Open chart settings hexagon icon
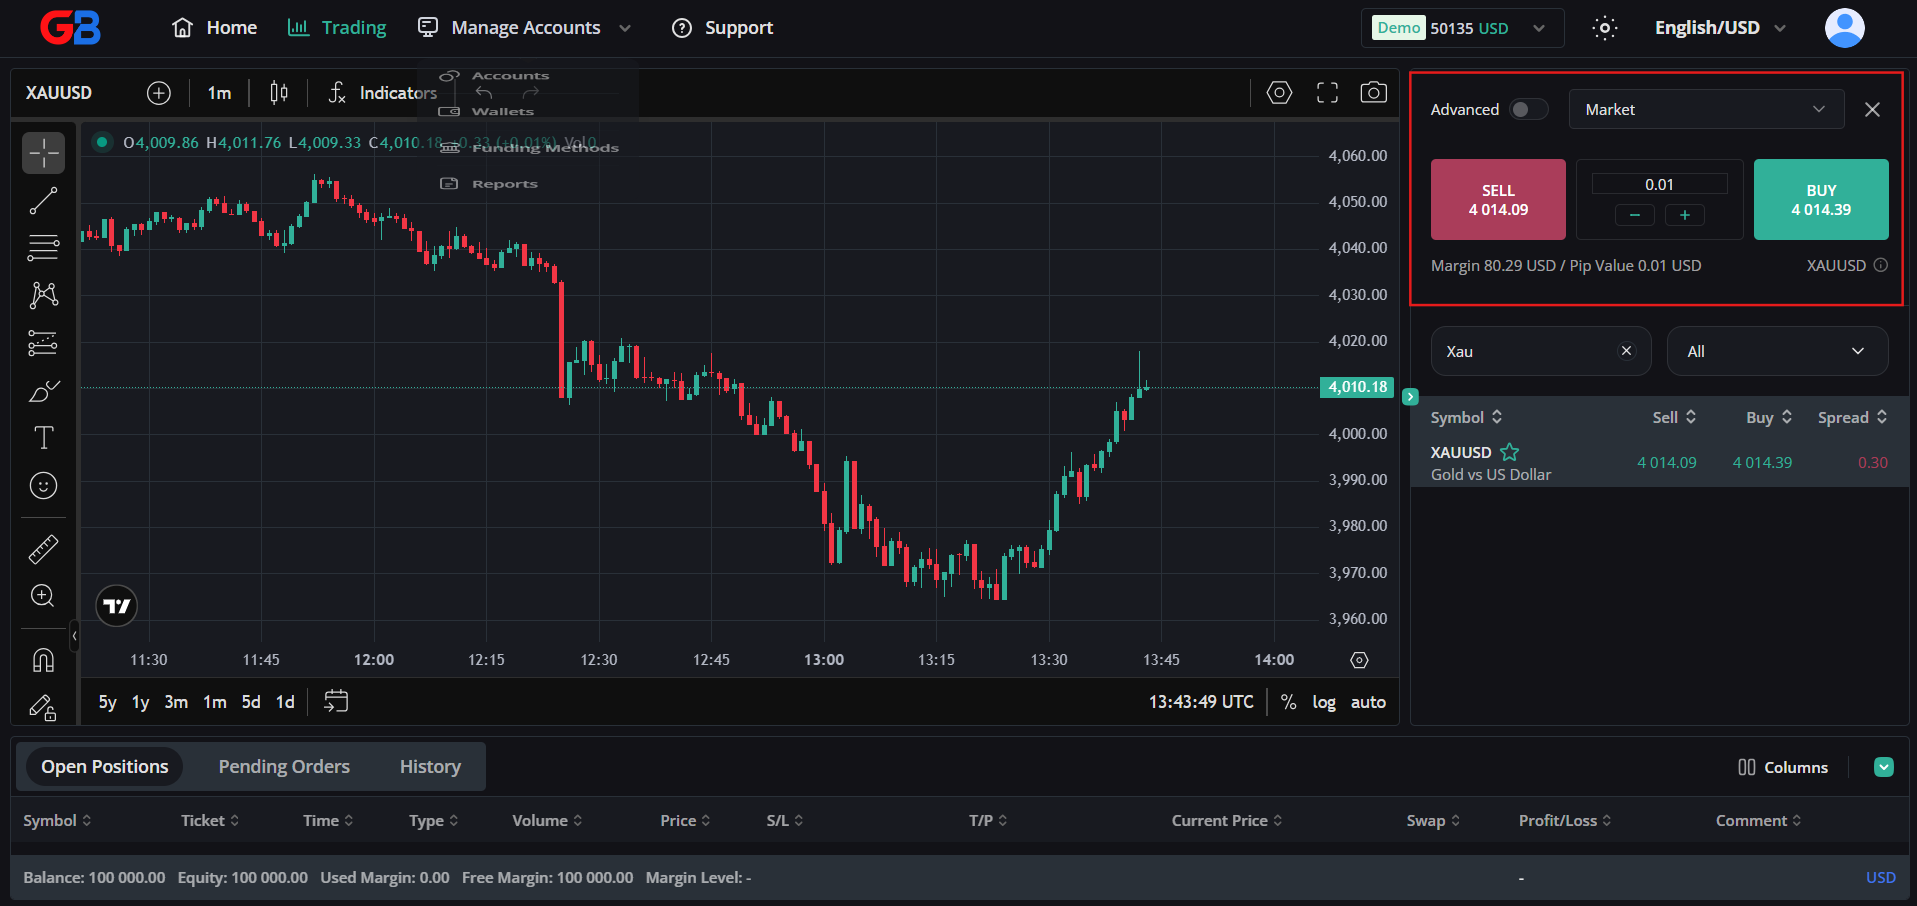The width and height of the screenshot is (1917, 906). 1279,93
